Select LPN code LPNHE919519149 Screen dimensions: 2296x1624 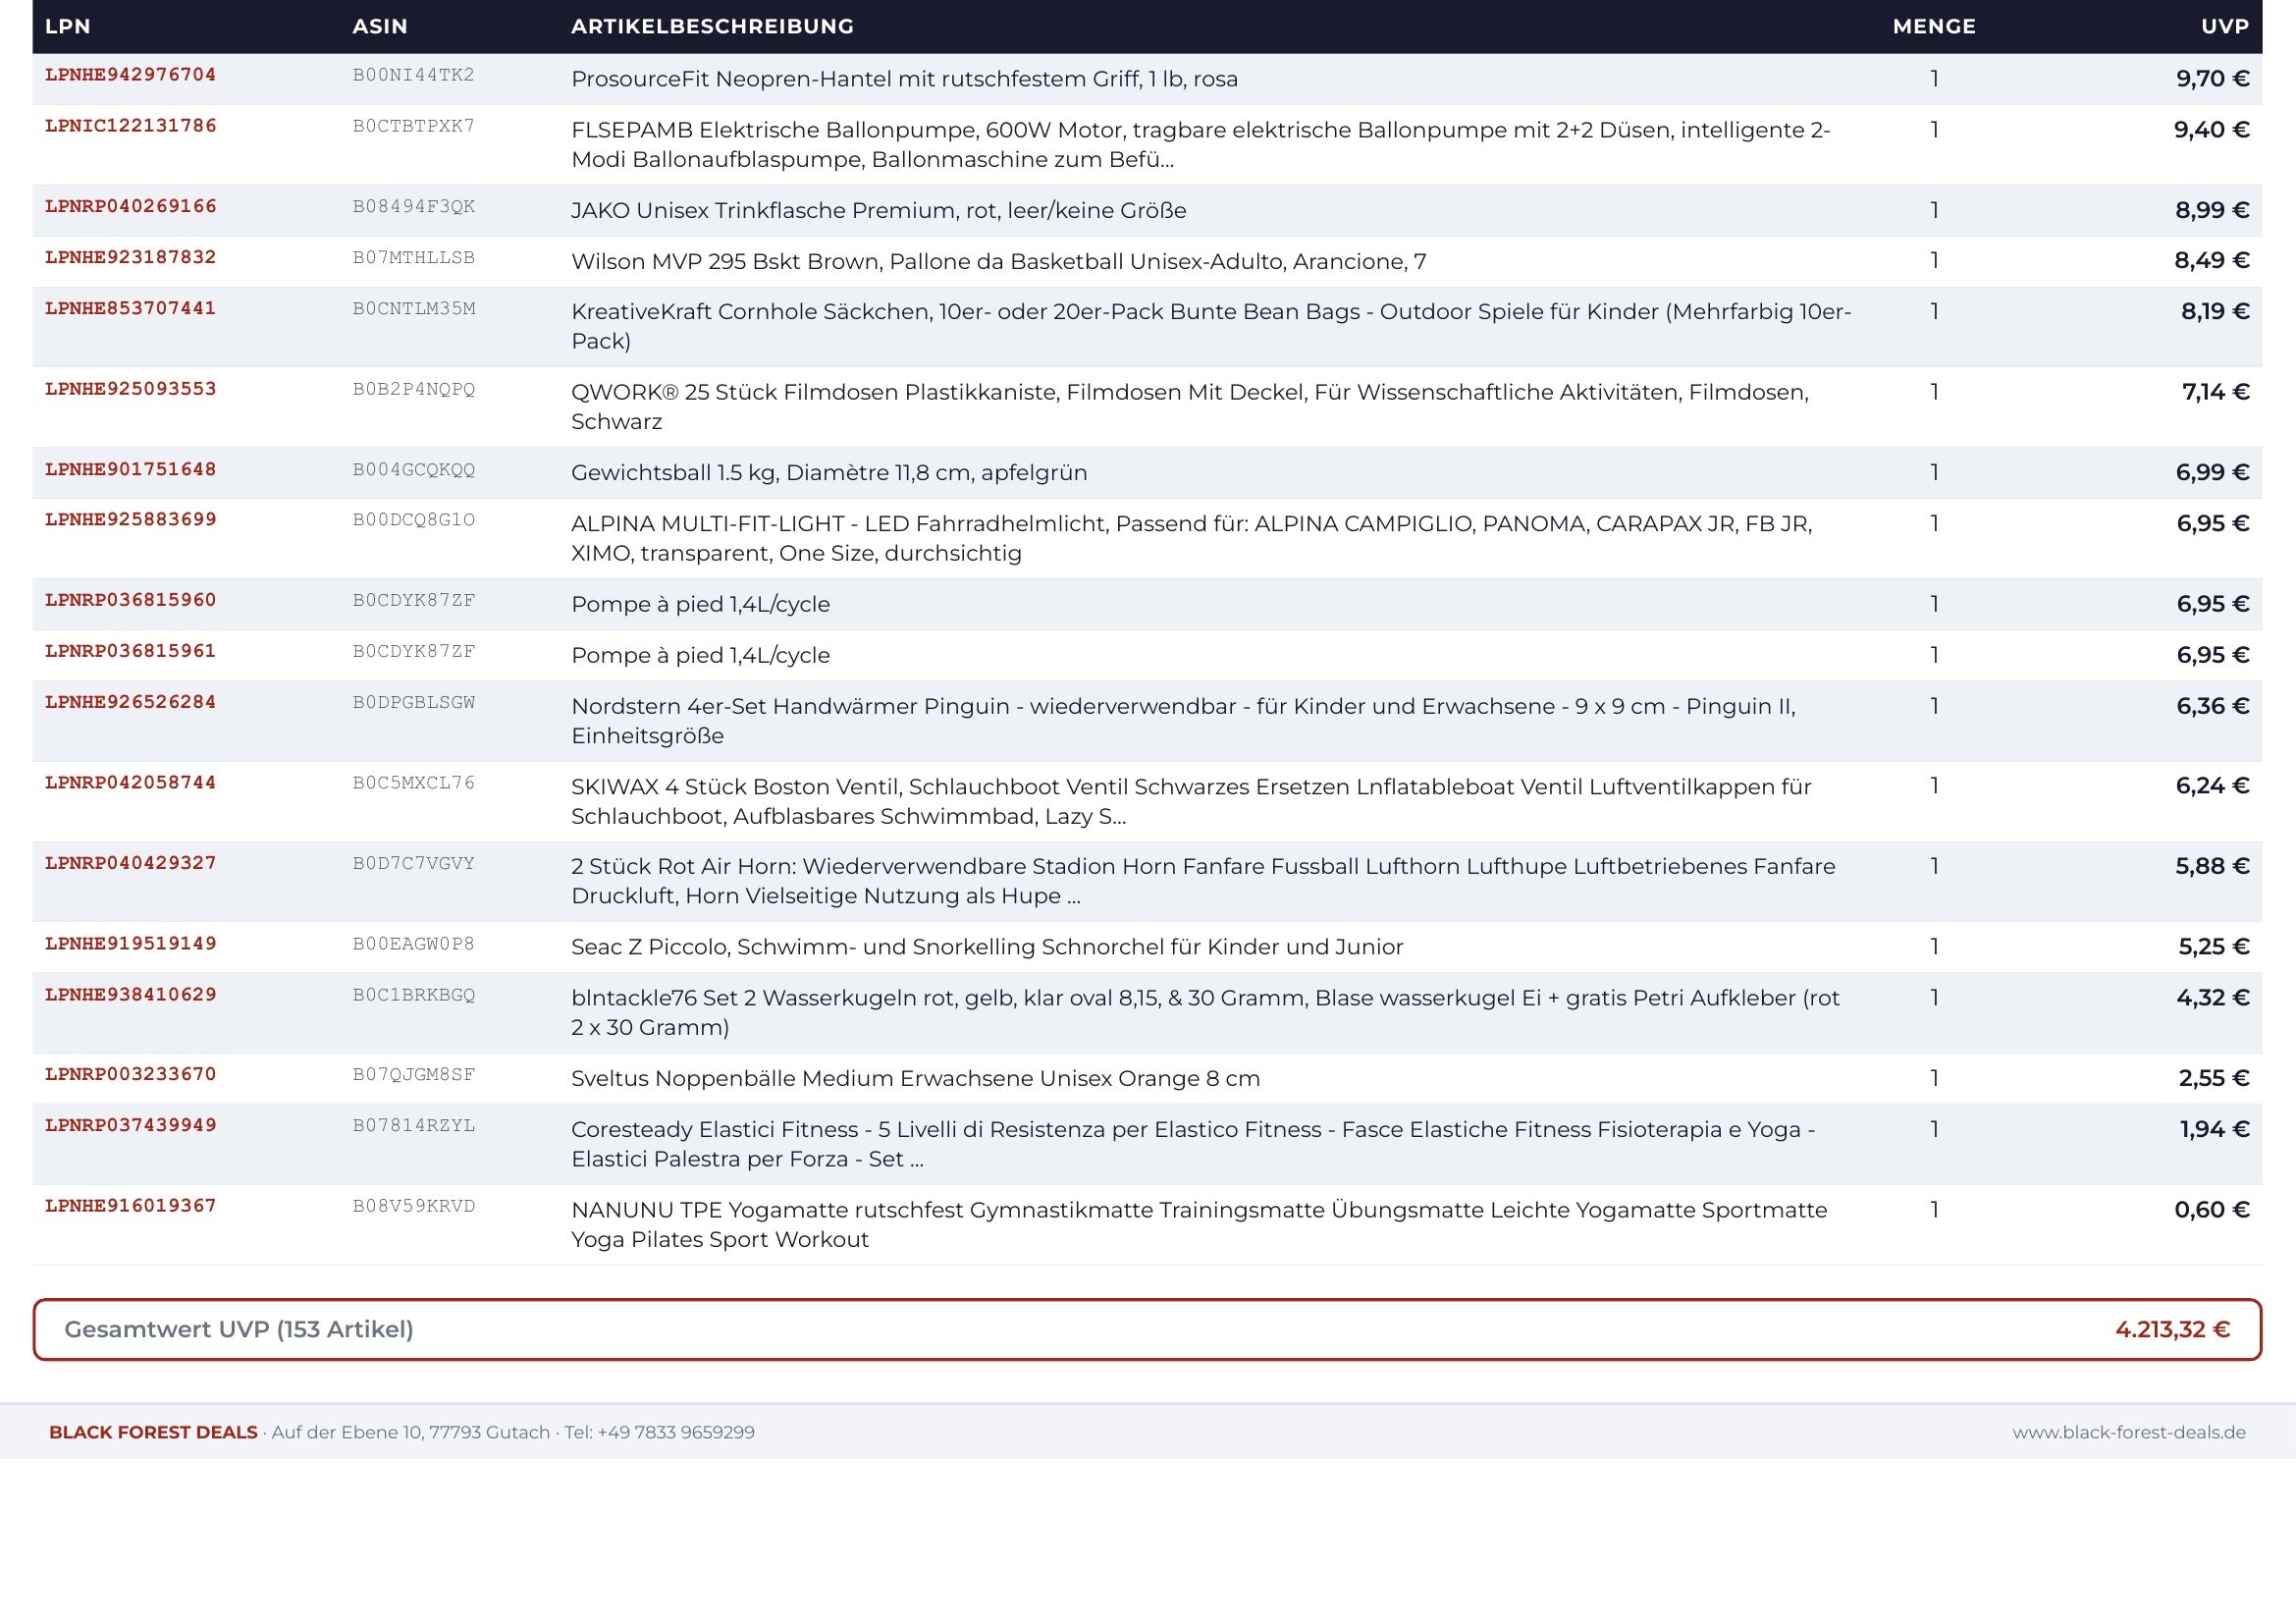click(x=131, y=944)
